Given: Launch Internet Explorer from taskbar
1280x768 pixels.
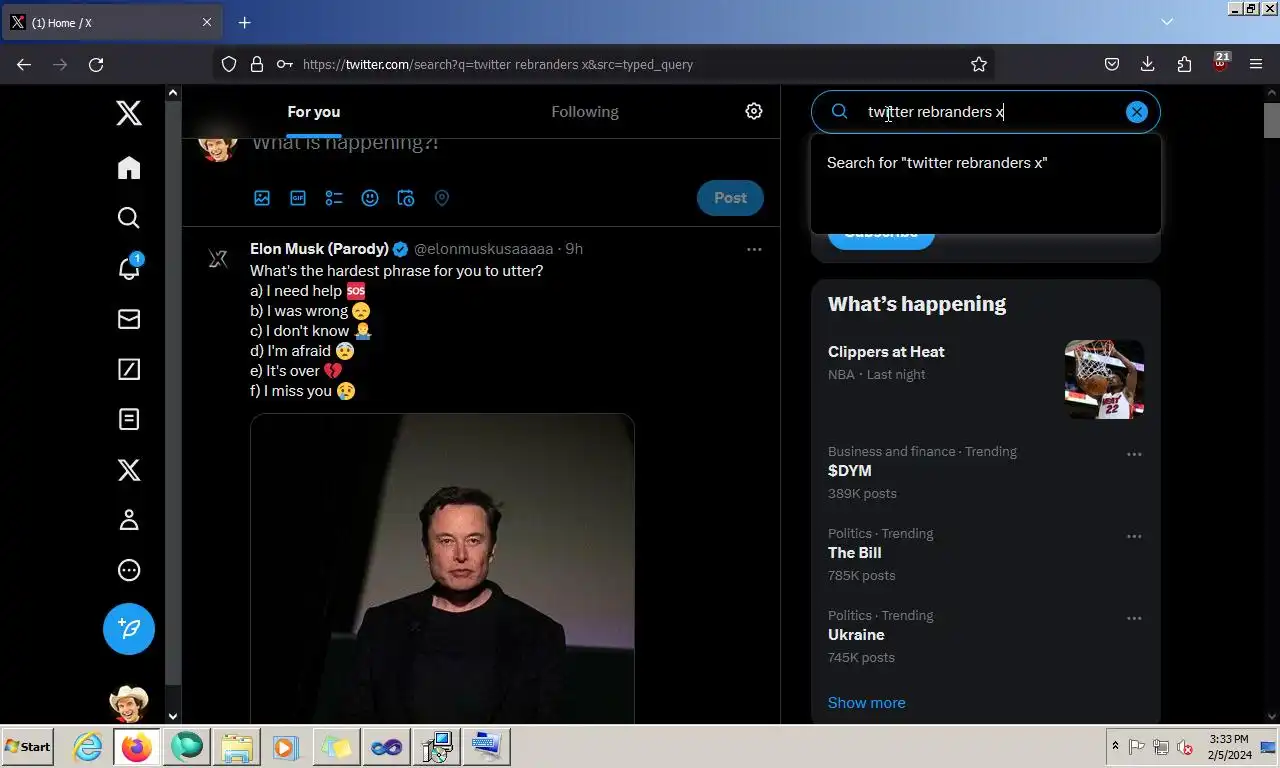Looking at the screenshot, I should pyautogui.click(x=88, y=747).
